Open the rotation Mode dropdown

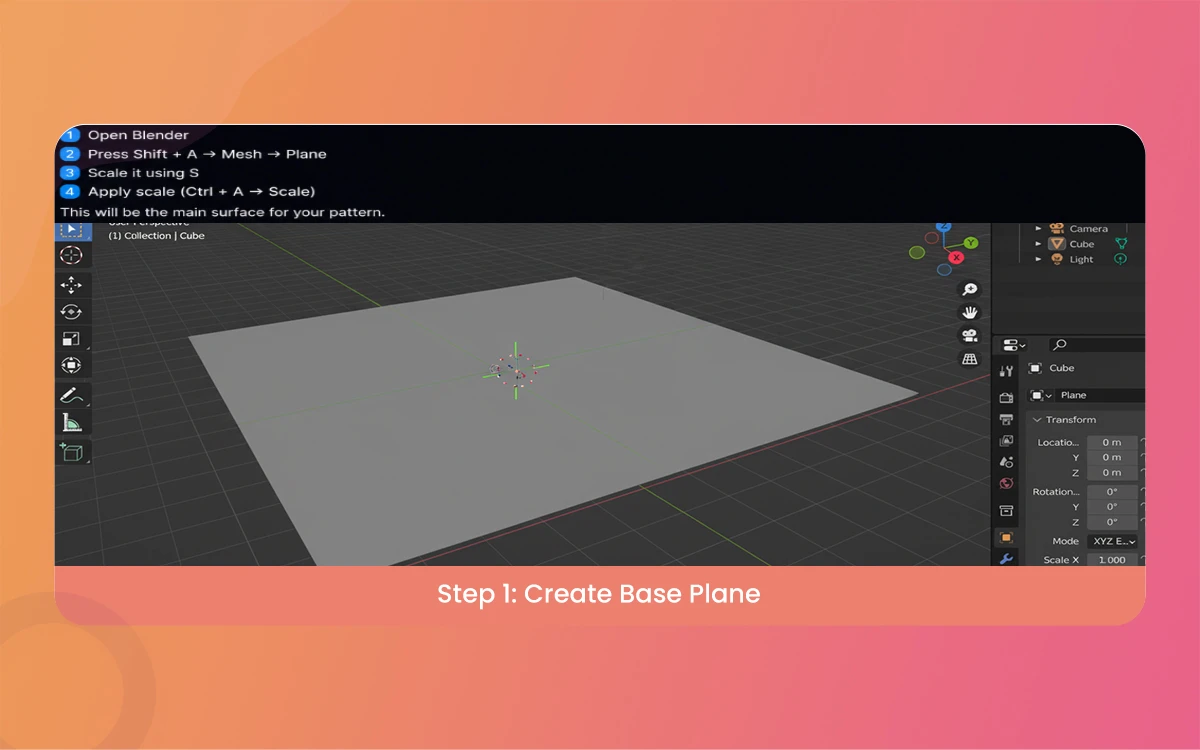(x=1112, y=541)
